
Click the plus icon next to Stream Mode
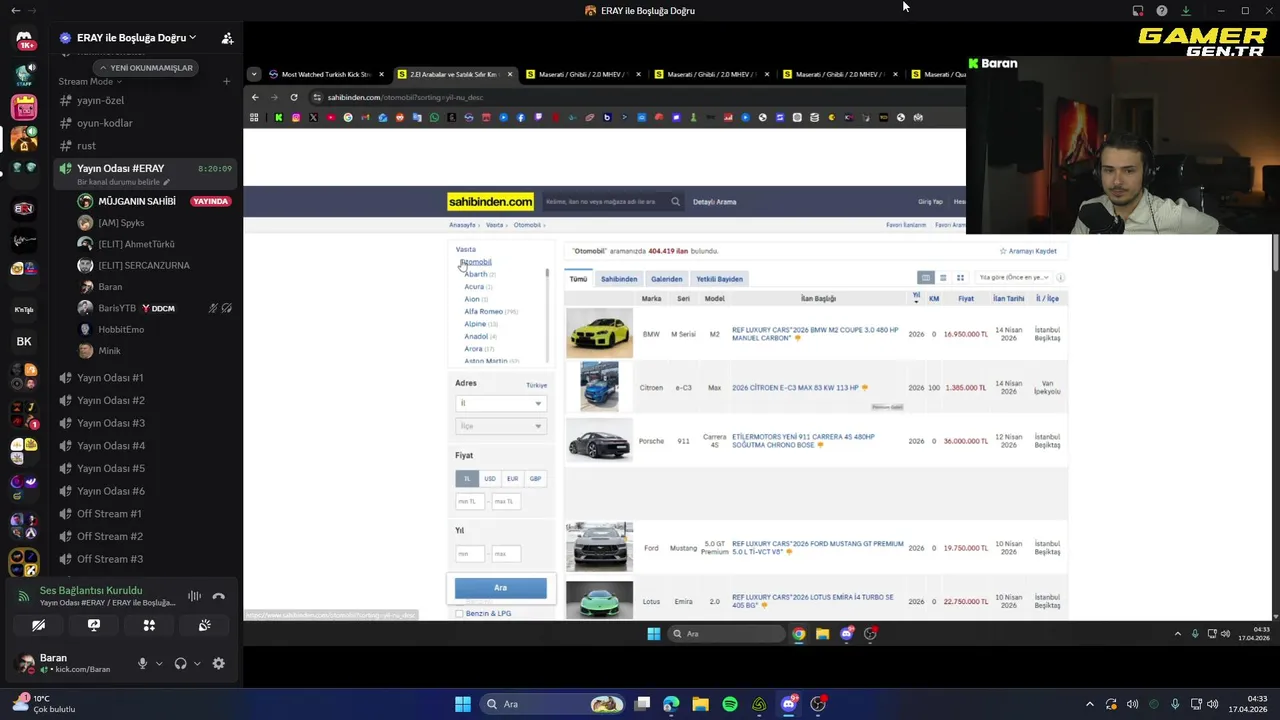(226, 82)
